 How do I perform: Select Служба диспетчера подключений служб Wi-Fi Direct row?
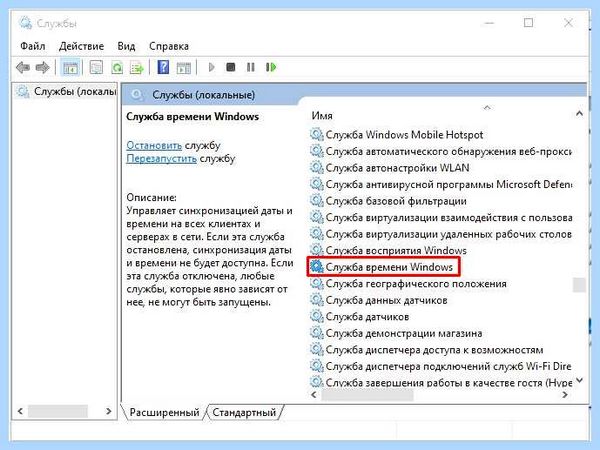(x=441, y=366)
